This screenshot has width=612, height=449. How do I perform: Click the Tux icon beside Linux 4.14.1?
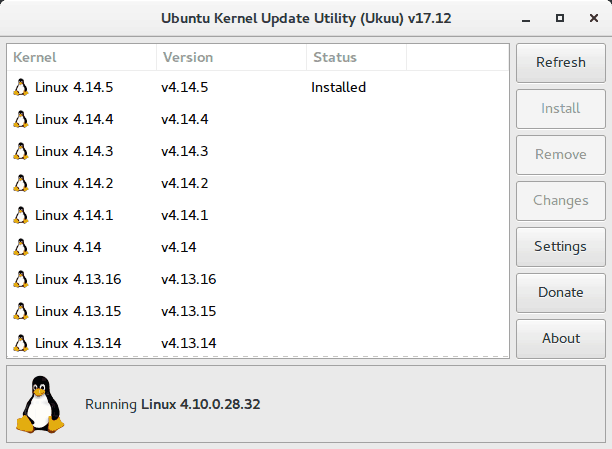(x=20, y=215)
